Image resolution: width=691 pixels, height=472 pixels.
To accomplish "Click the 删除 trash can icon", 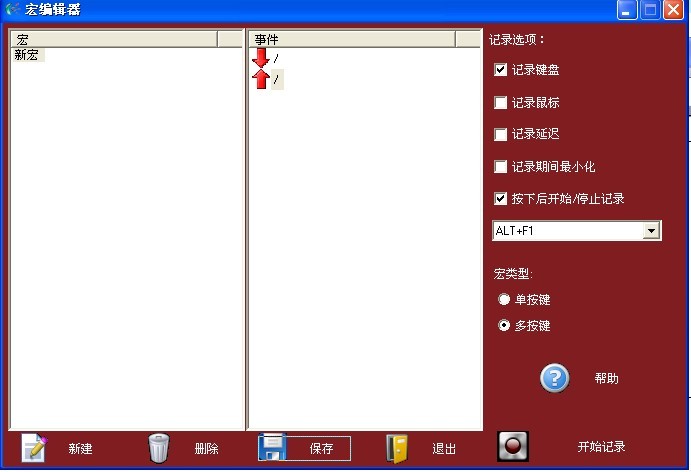I will [159, 448].
